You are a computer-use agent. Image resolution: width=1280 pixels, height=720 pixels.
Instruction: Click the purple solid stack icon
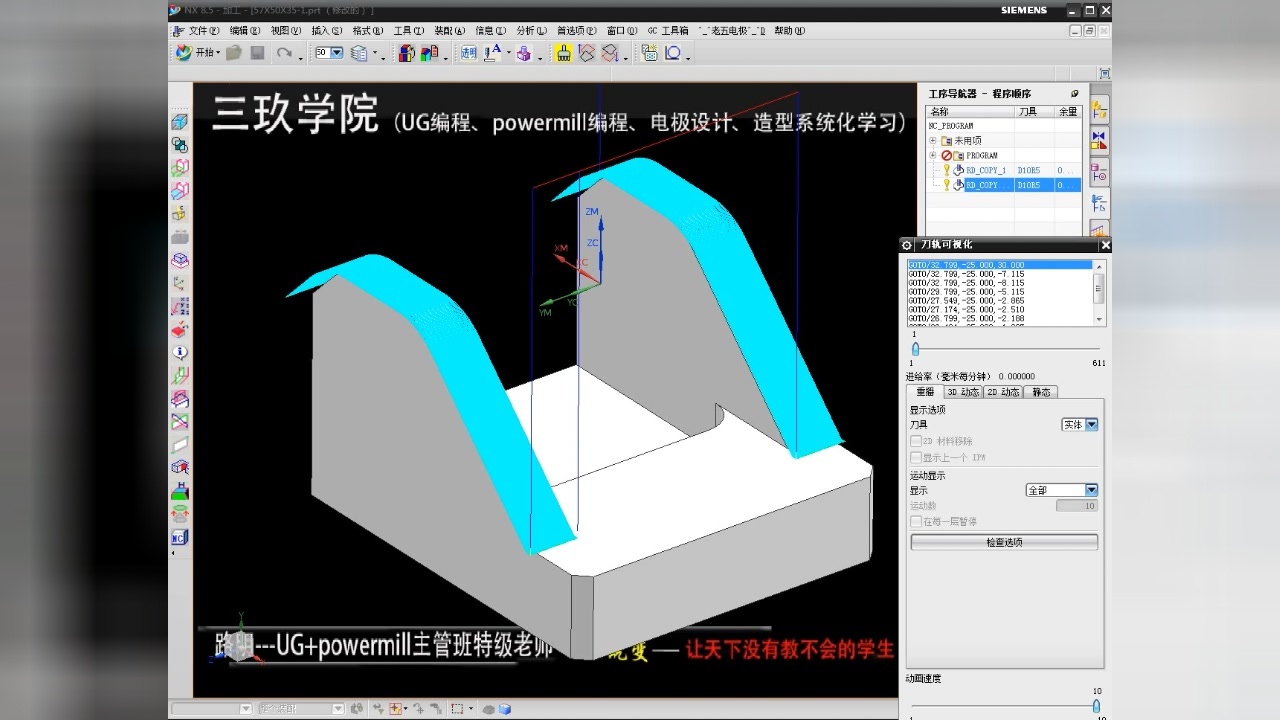tap(523, 52)
